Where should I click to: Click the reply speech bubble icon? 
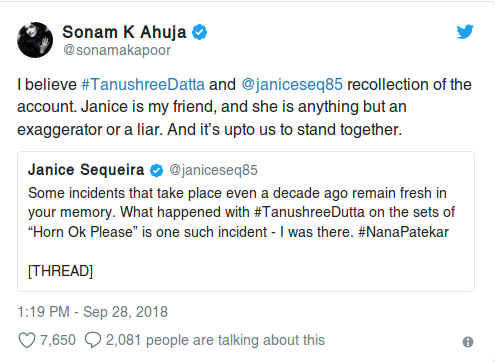click(x=93, y=340)
